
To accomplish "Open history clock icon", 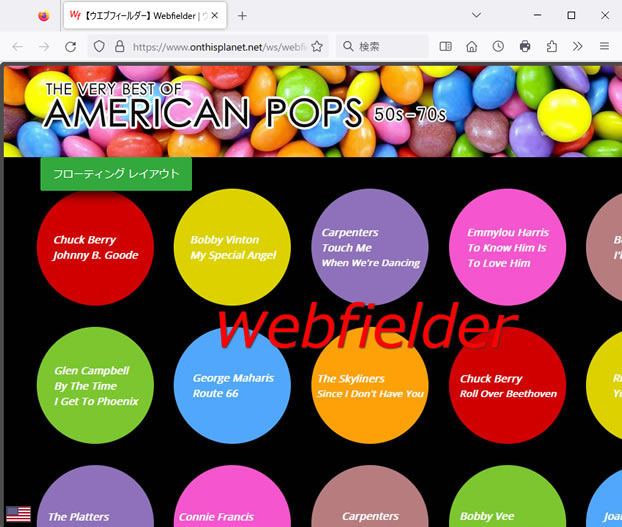I will pyautogui.click(x=498, y=47).
